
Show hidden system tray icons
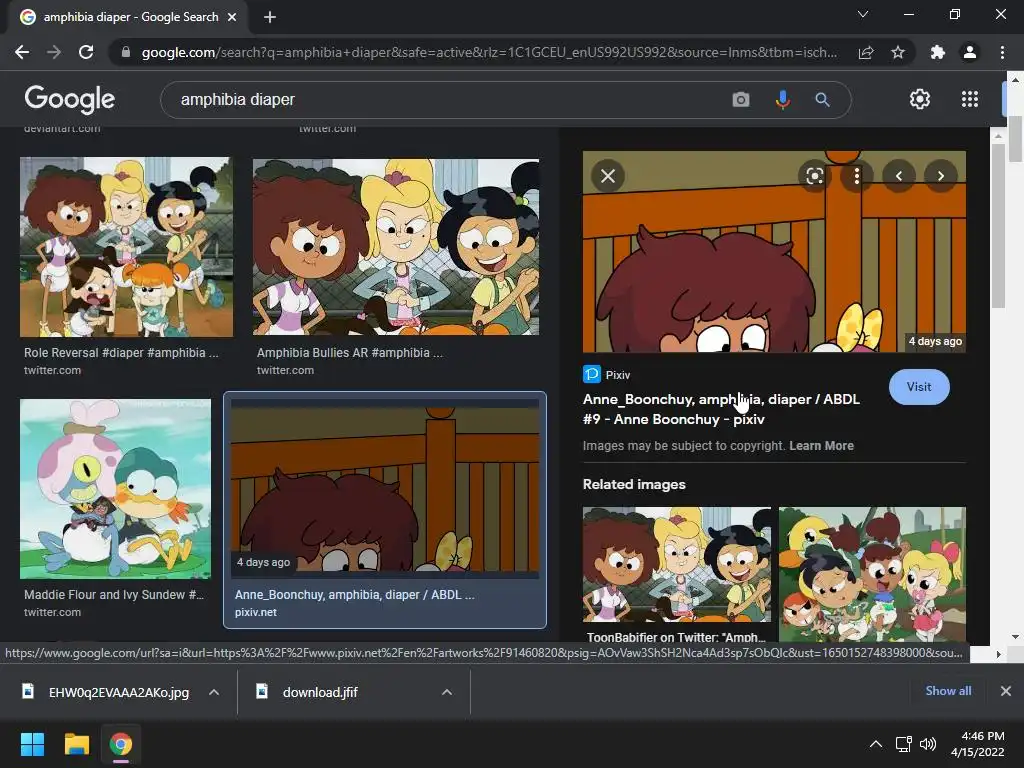[876, 744]
